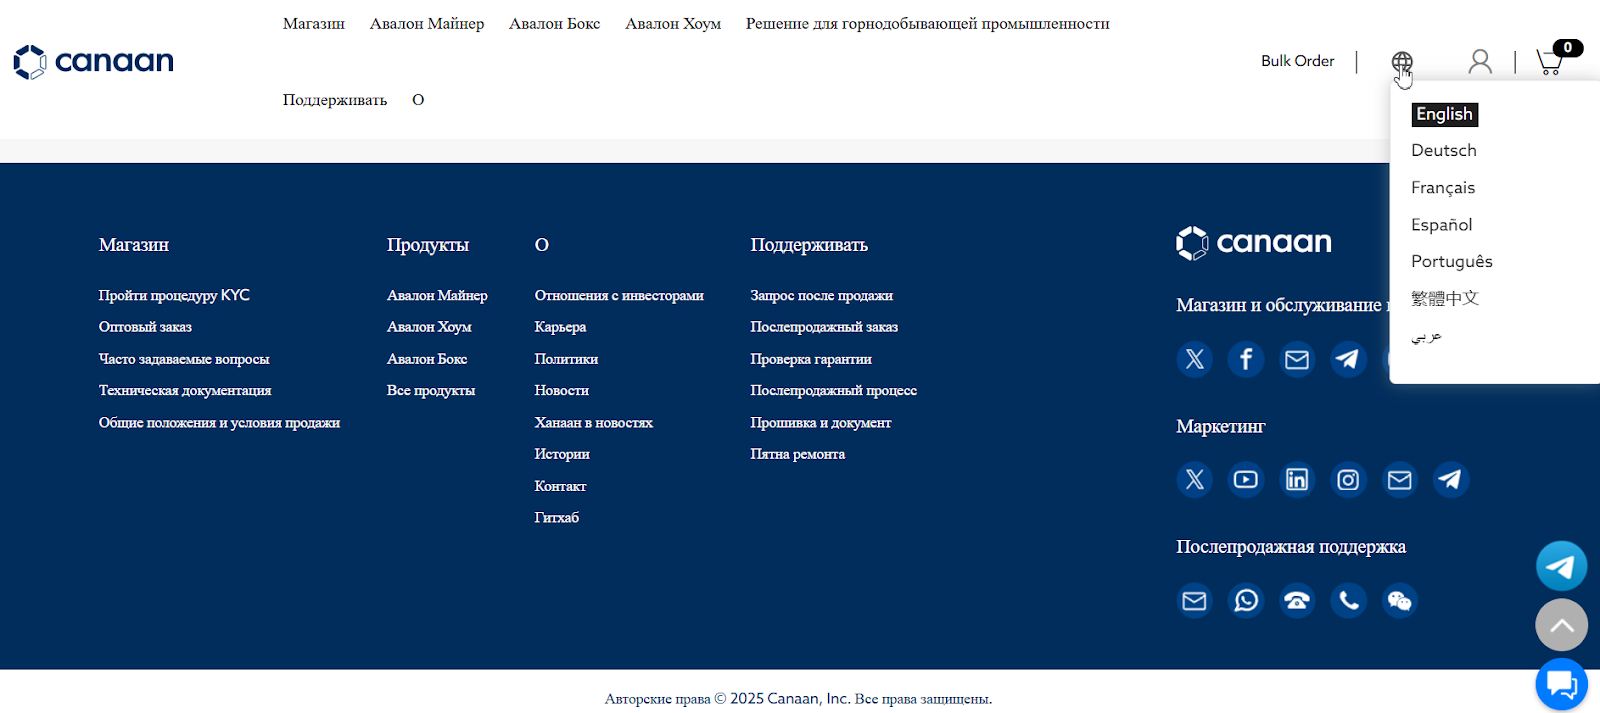The image size is (1600, 713).
Task: Open the language globe icon
Action: [1402, 63]
